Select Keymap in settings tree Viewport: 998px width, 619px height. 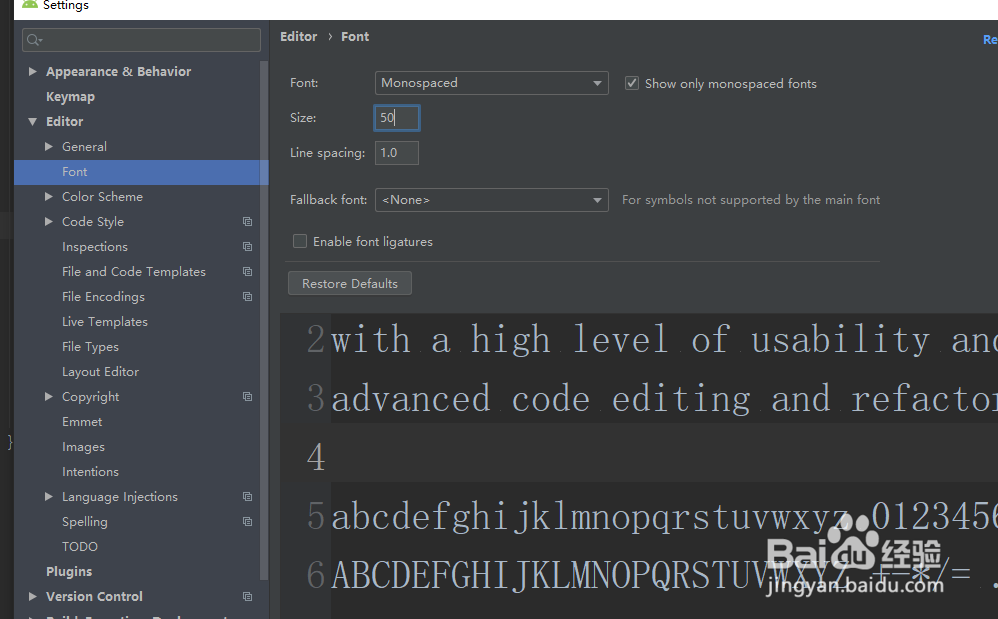(x=71, y=97)
